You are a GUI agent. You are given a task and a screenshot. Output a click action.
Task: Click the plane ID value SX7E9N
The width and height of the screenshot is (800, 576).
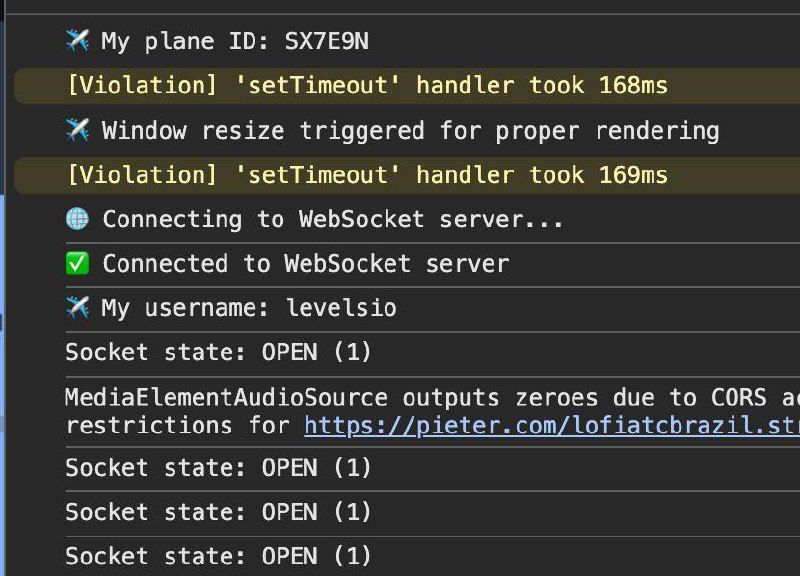tap(327, 41)
